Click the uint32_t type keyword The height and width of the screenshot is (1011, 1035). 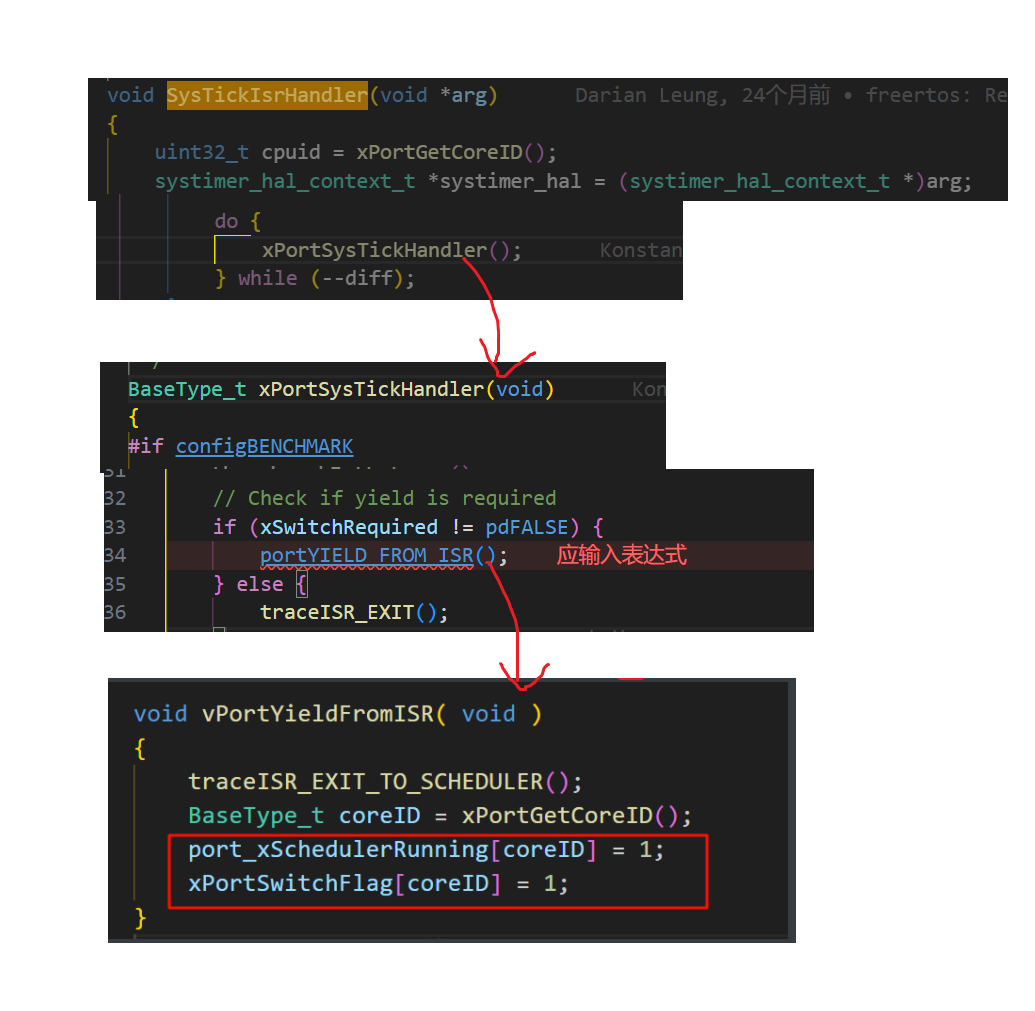[202, 152]
